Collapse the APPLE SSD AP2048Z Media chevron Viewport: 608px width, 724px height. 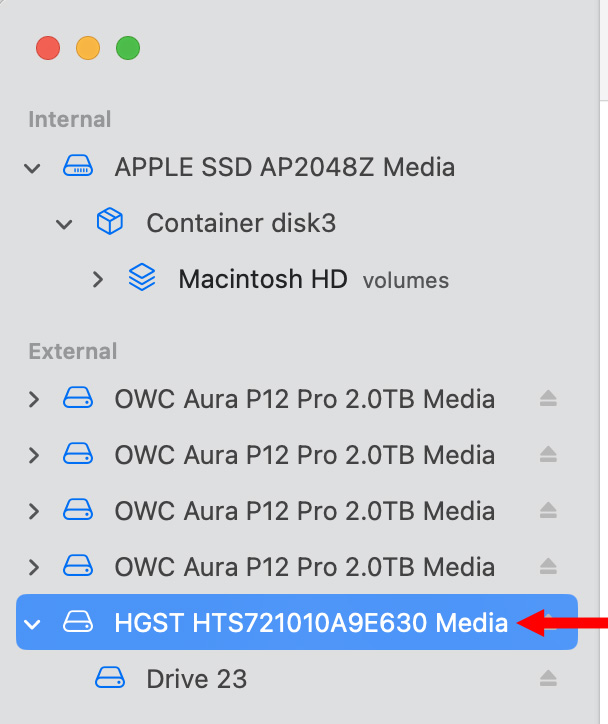point(32,168)
